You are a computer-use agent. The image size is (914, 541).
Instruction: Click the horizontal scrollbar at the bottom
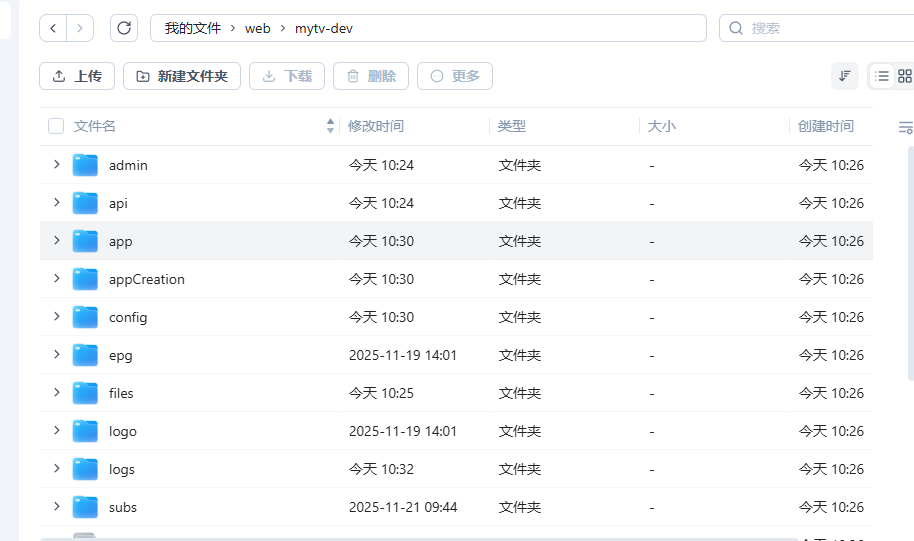pos(419,539)
